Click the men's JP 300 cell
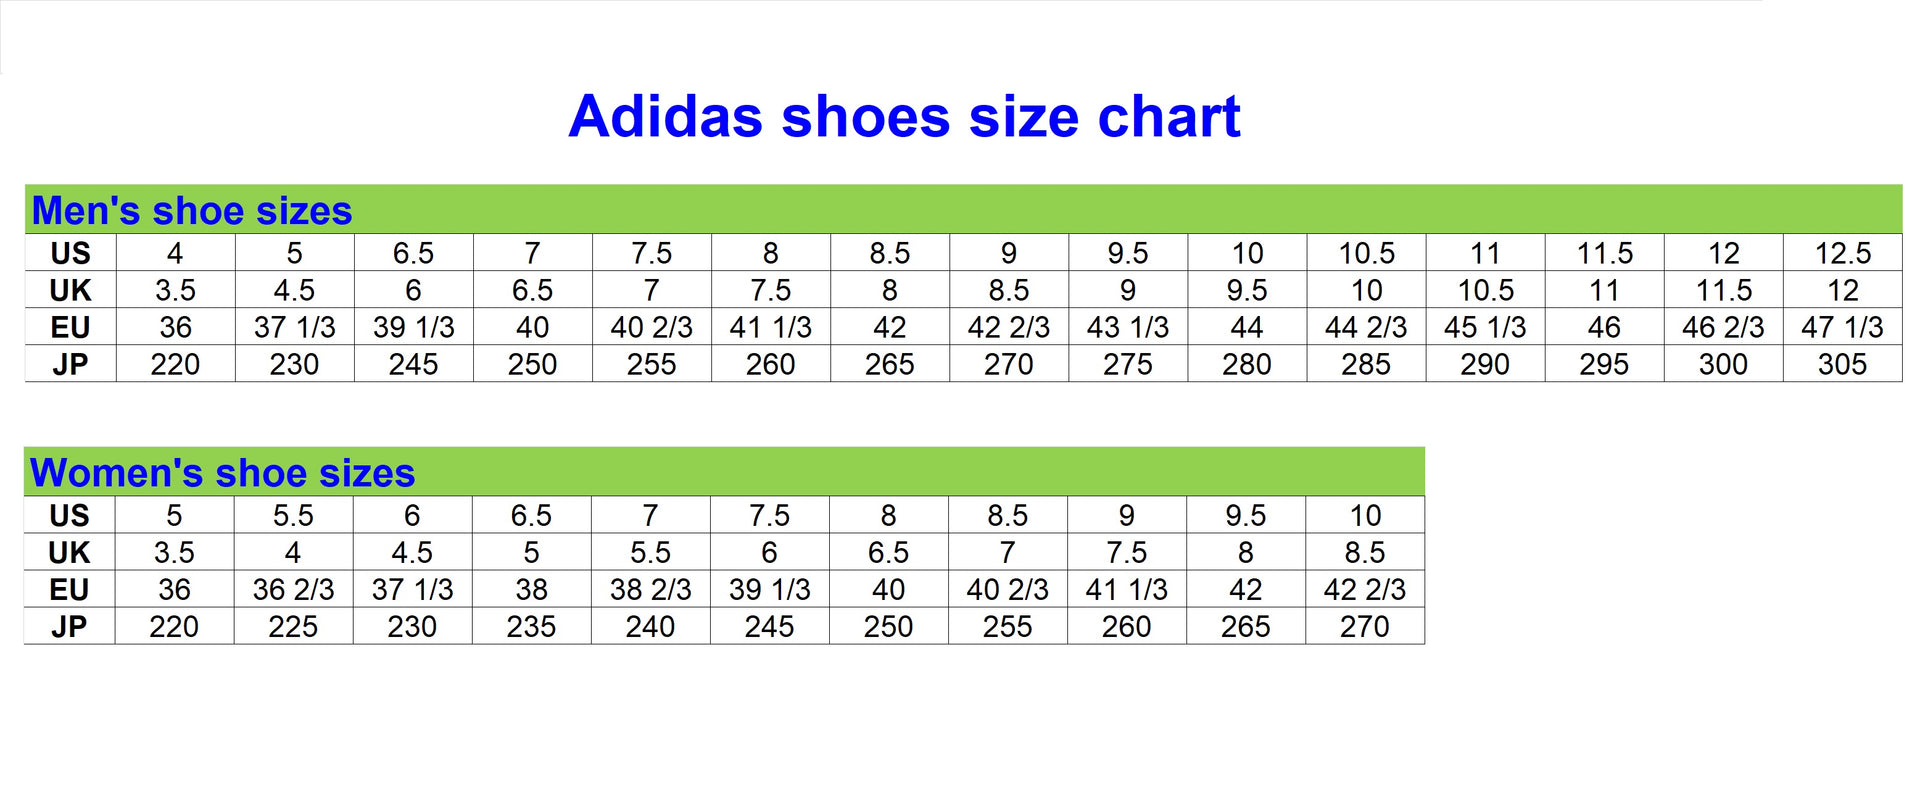Viewport: 1920px width, 795px height. (x=1723, y=364)
